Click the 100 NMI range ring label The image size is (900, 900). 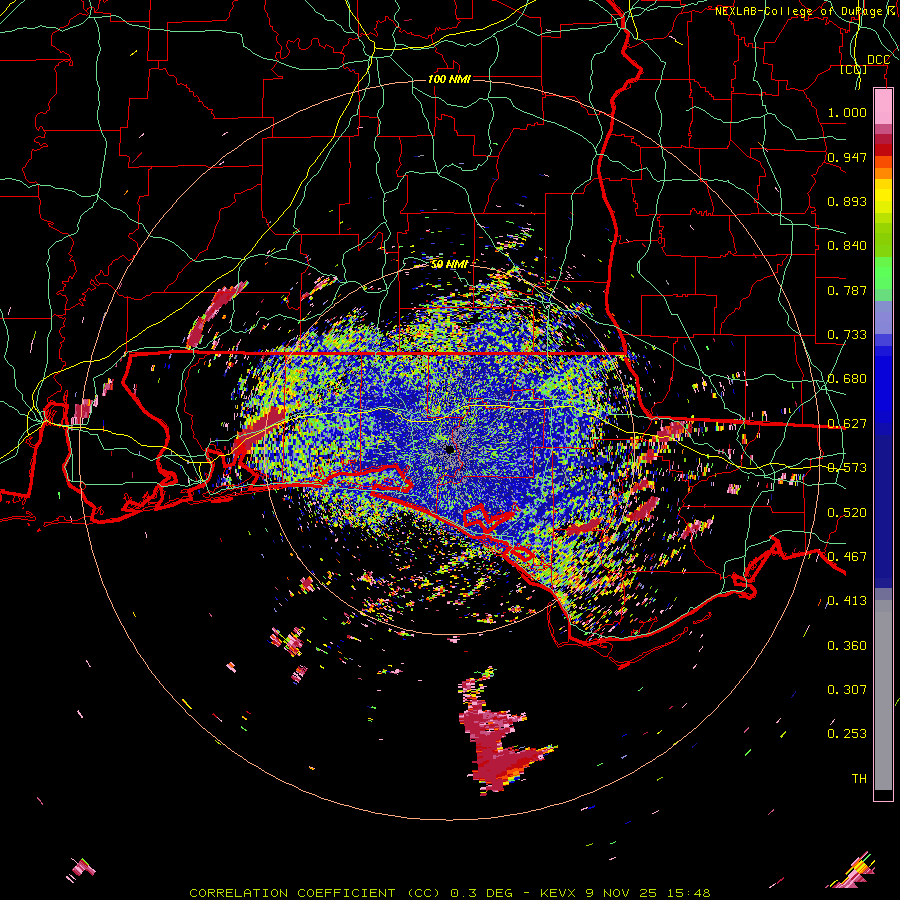(449, 79)
